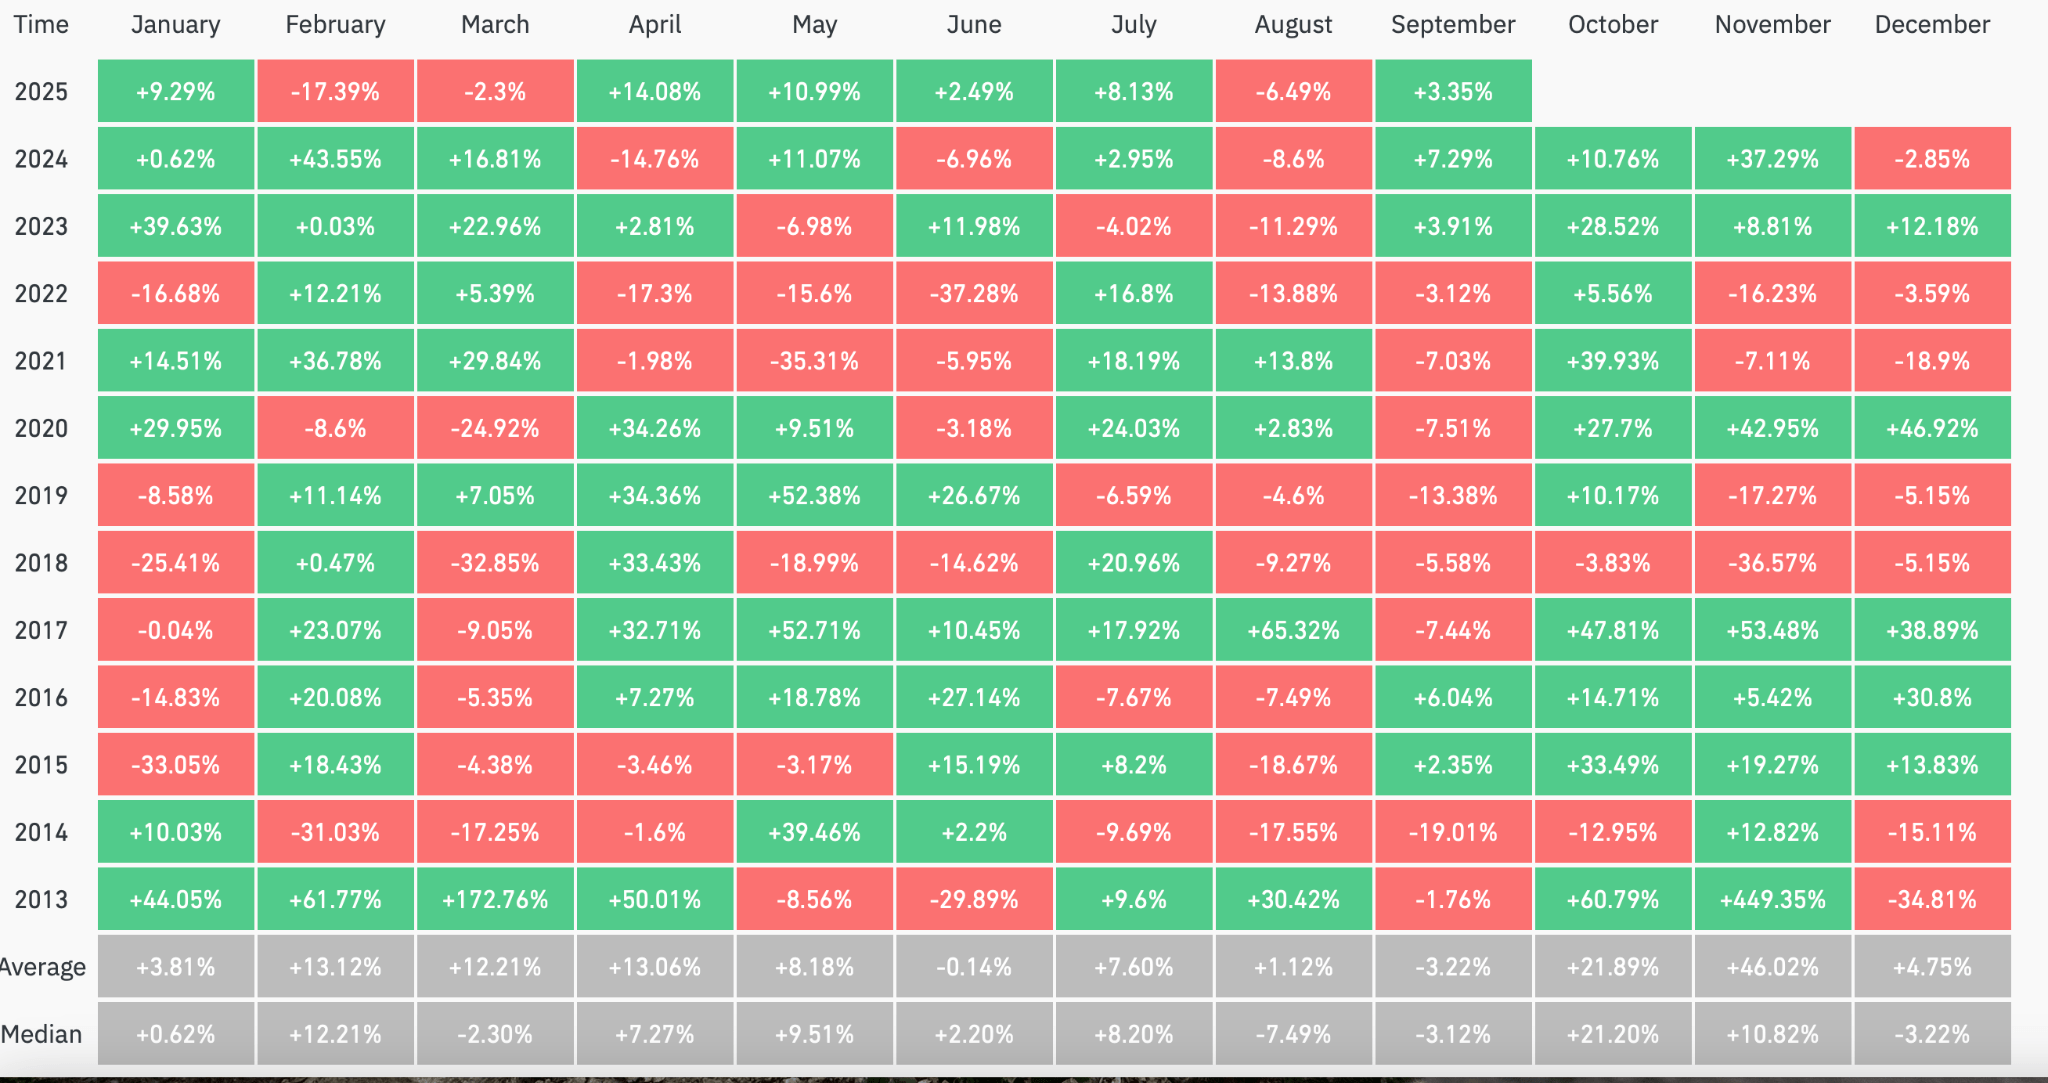
Task: Click the 2018 November -36.57% cell
Action: (x=1773, y=563)
